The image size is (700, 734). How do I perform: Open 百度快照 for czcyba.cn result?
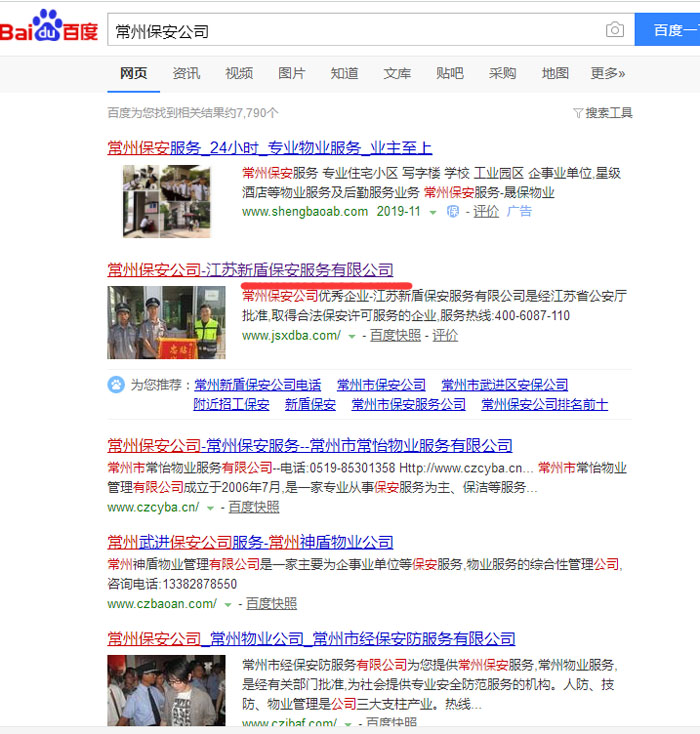(x=254, y=507)
